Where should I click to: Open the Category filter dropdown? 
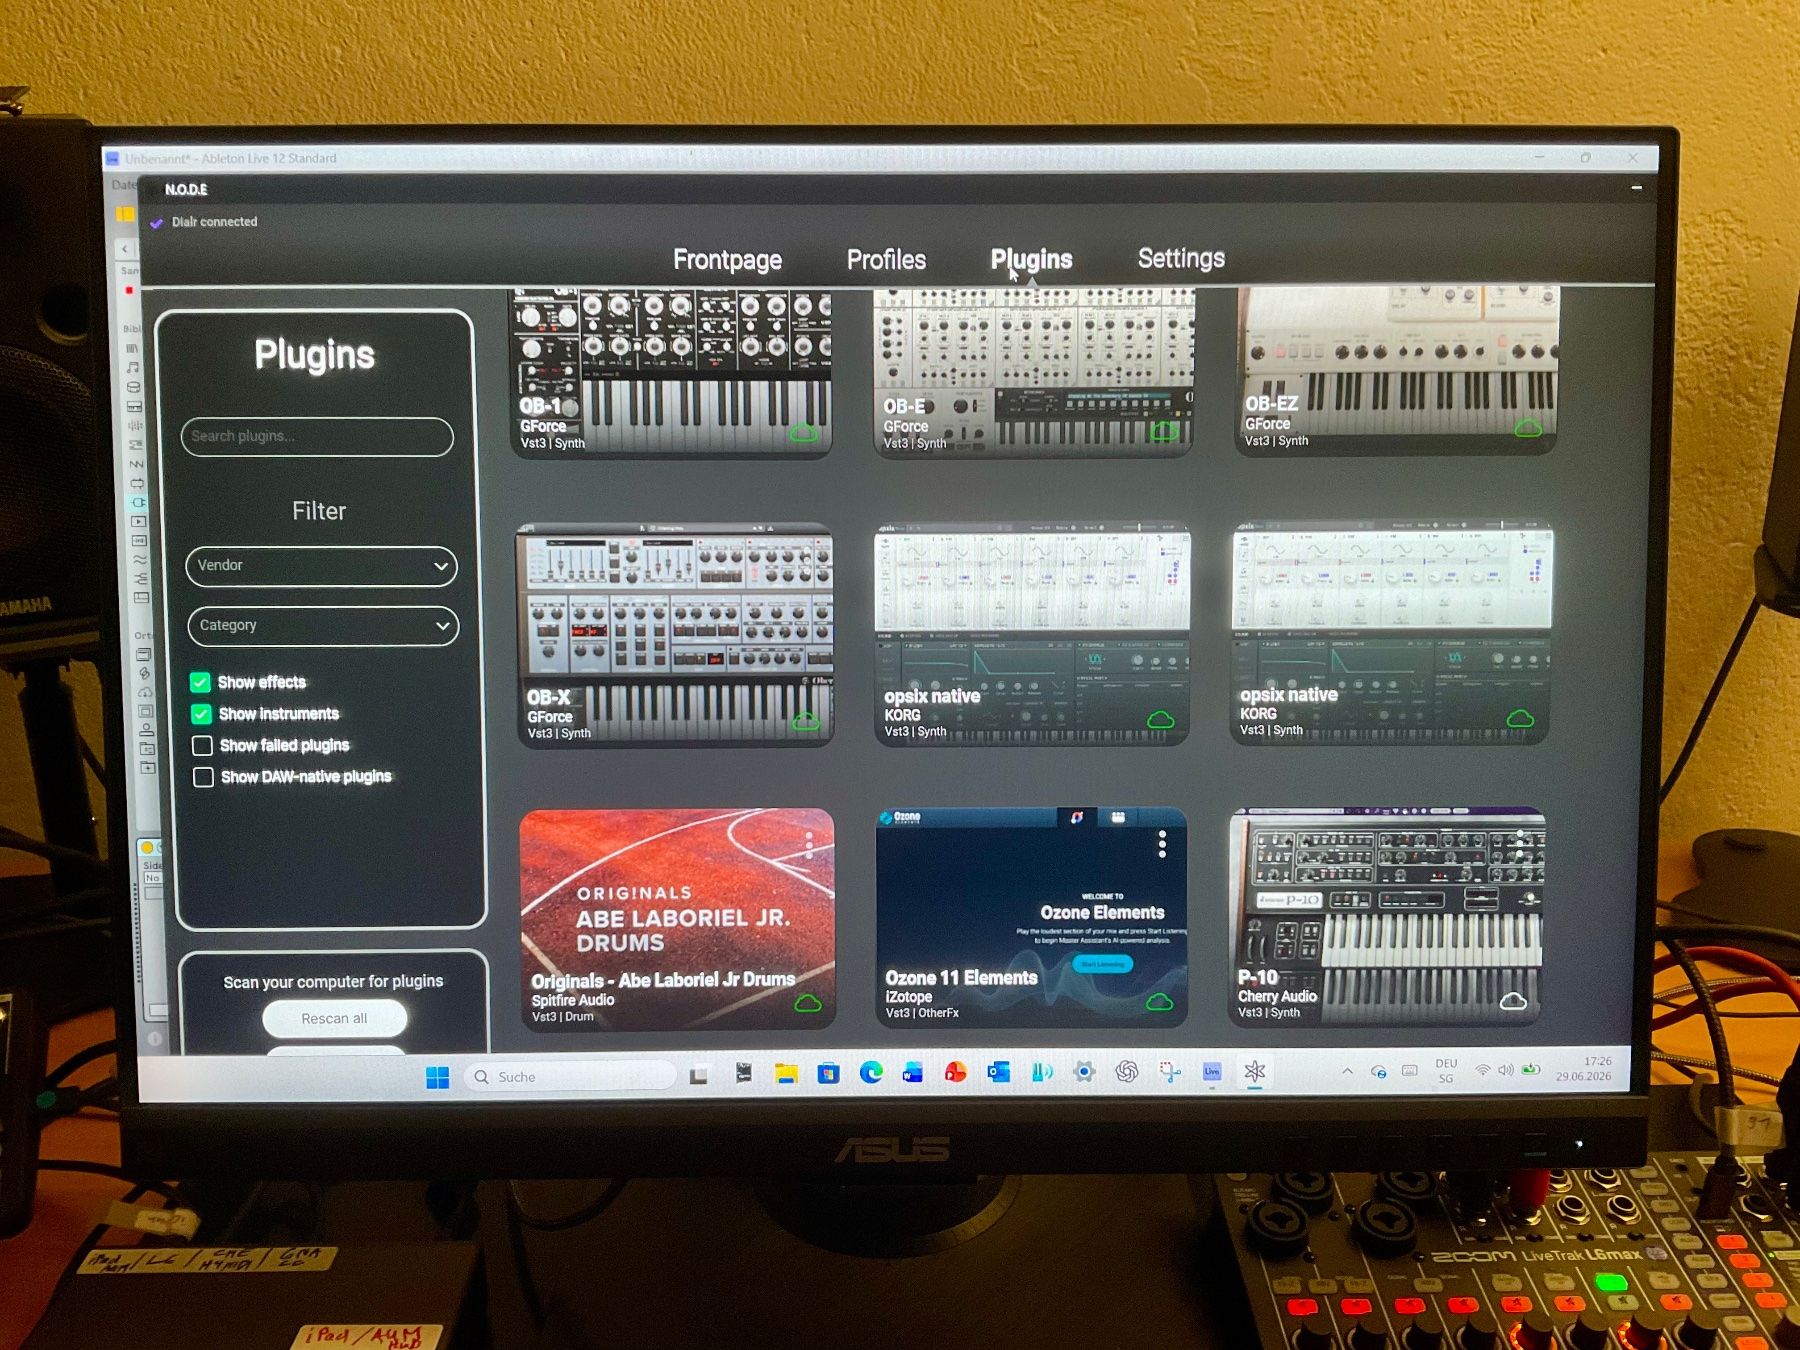[x=323, y=626]
